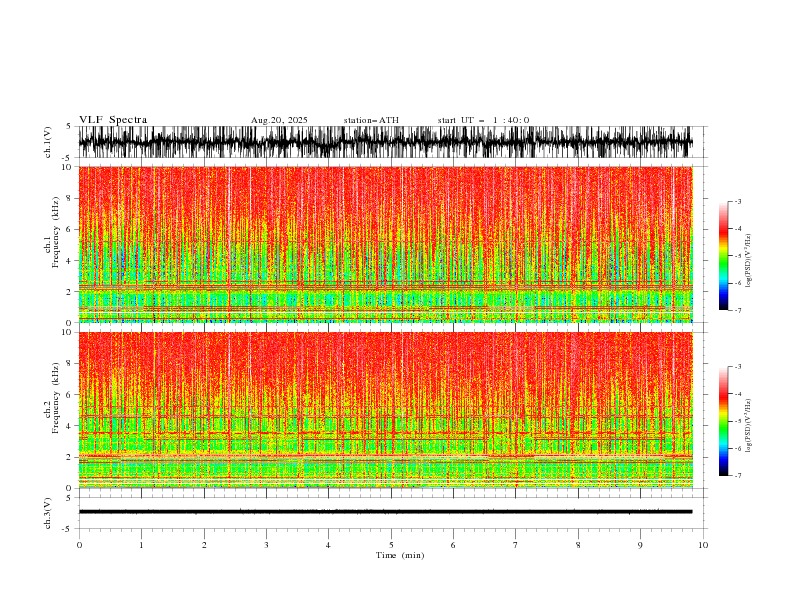The width and height of the screenshot is (792, 612).
Task: Click the "start UT = 1:40:0" text
Action: pyautogui.click(x=483, y=120)
